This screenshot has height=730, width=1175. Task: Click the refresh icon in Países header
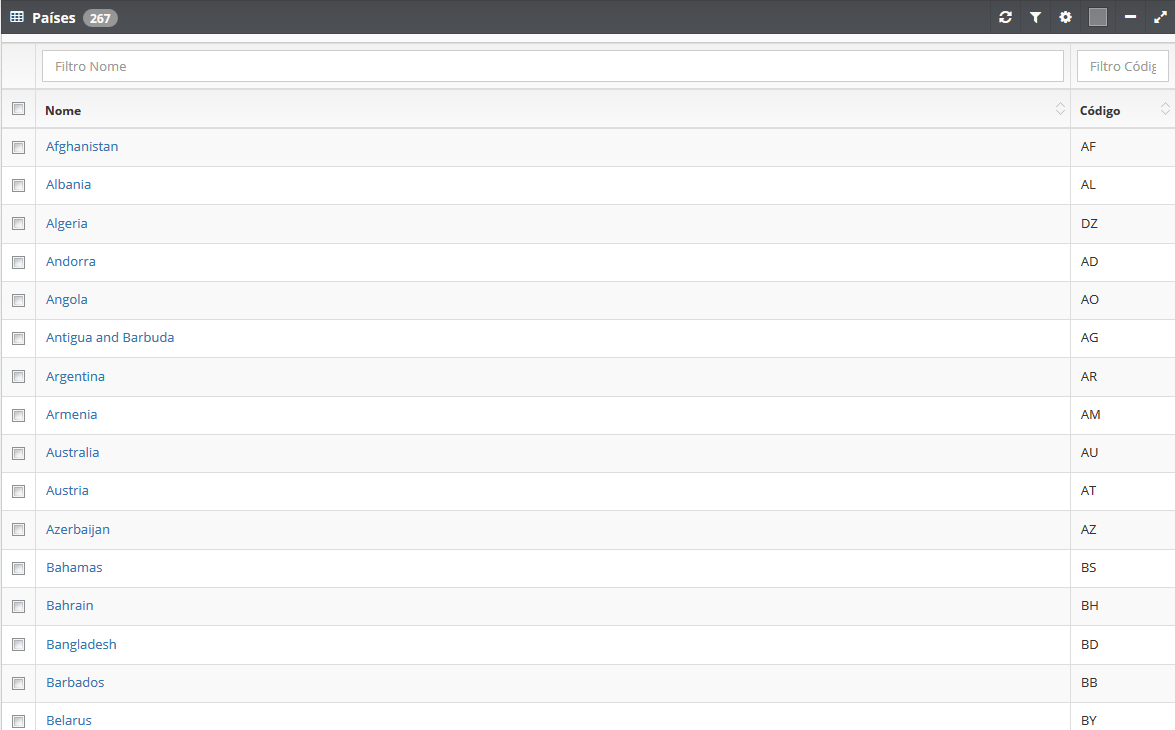click(x=1006, y=17)
